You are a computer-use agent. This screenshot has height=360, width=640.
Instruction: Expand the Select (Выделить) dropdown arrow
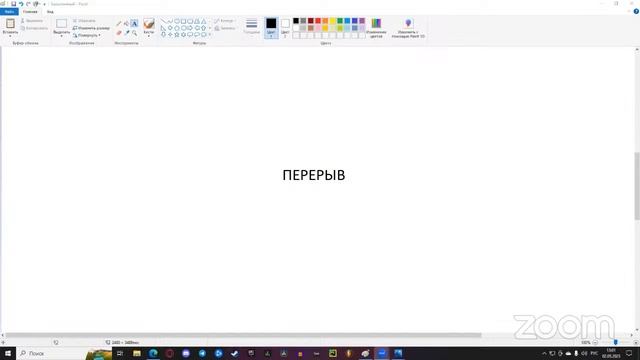62,36
